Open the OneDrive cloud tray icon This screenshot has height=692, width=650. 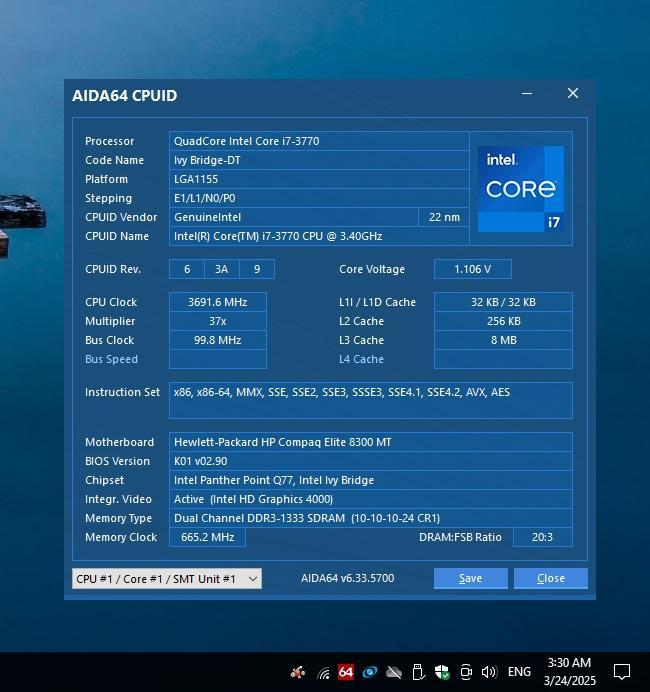click(394, 672)
